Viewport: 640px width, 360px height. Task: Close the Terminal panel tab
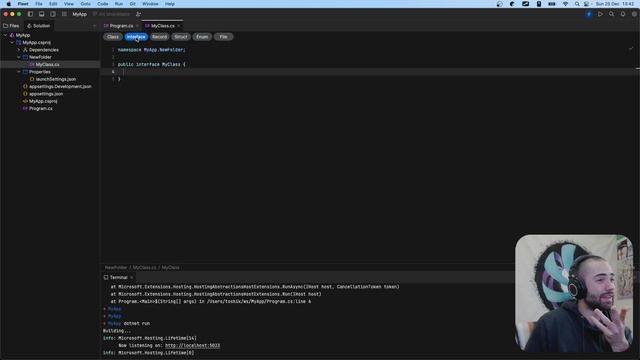(x=131, y=278)
